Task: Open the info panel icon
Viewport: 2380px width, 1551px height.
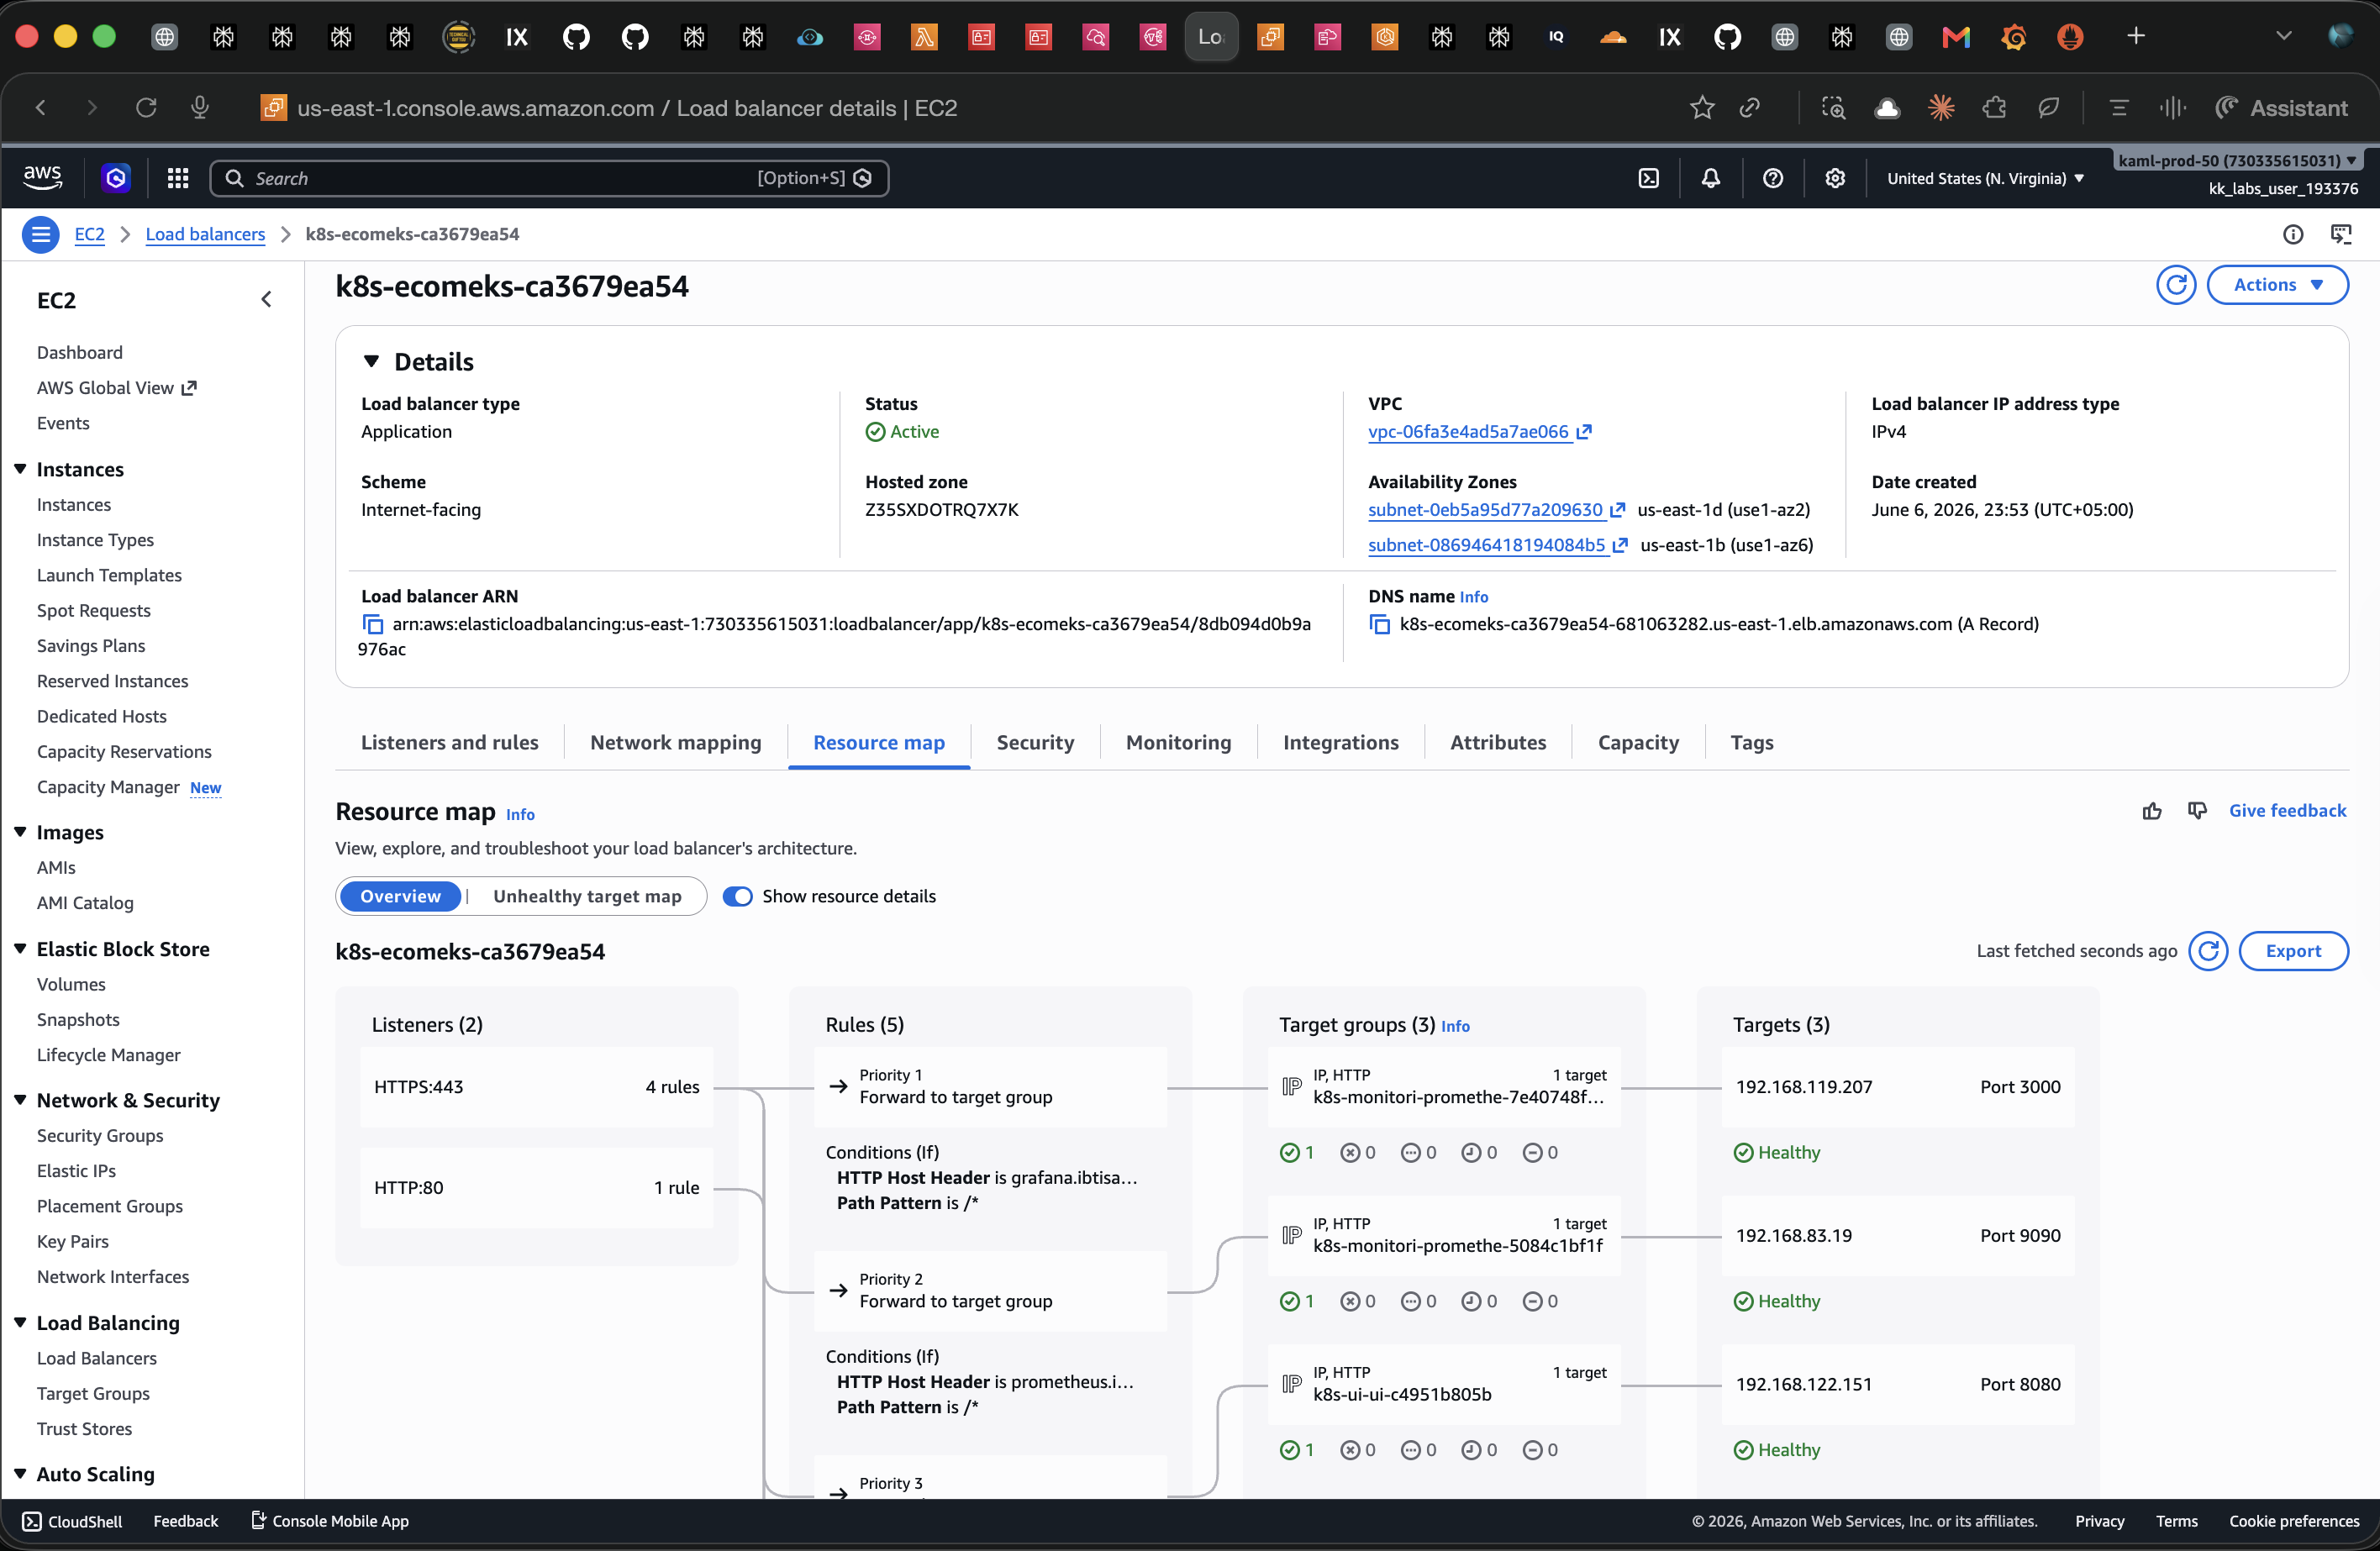Action: [2292, 235]
